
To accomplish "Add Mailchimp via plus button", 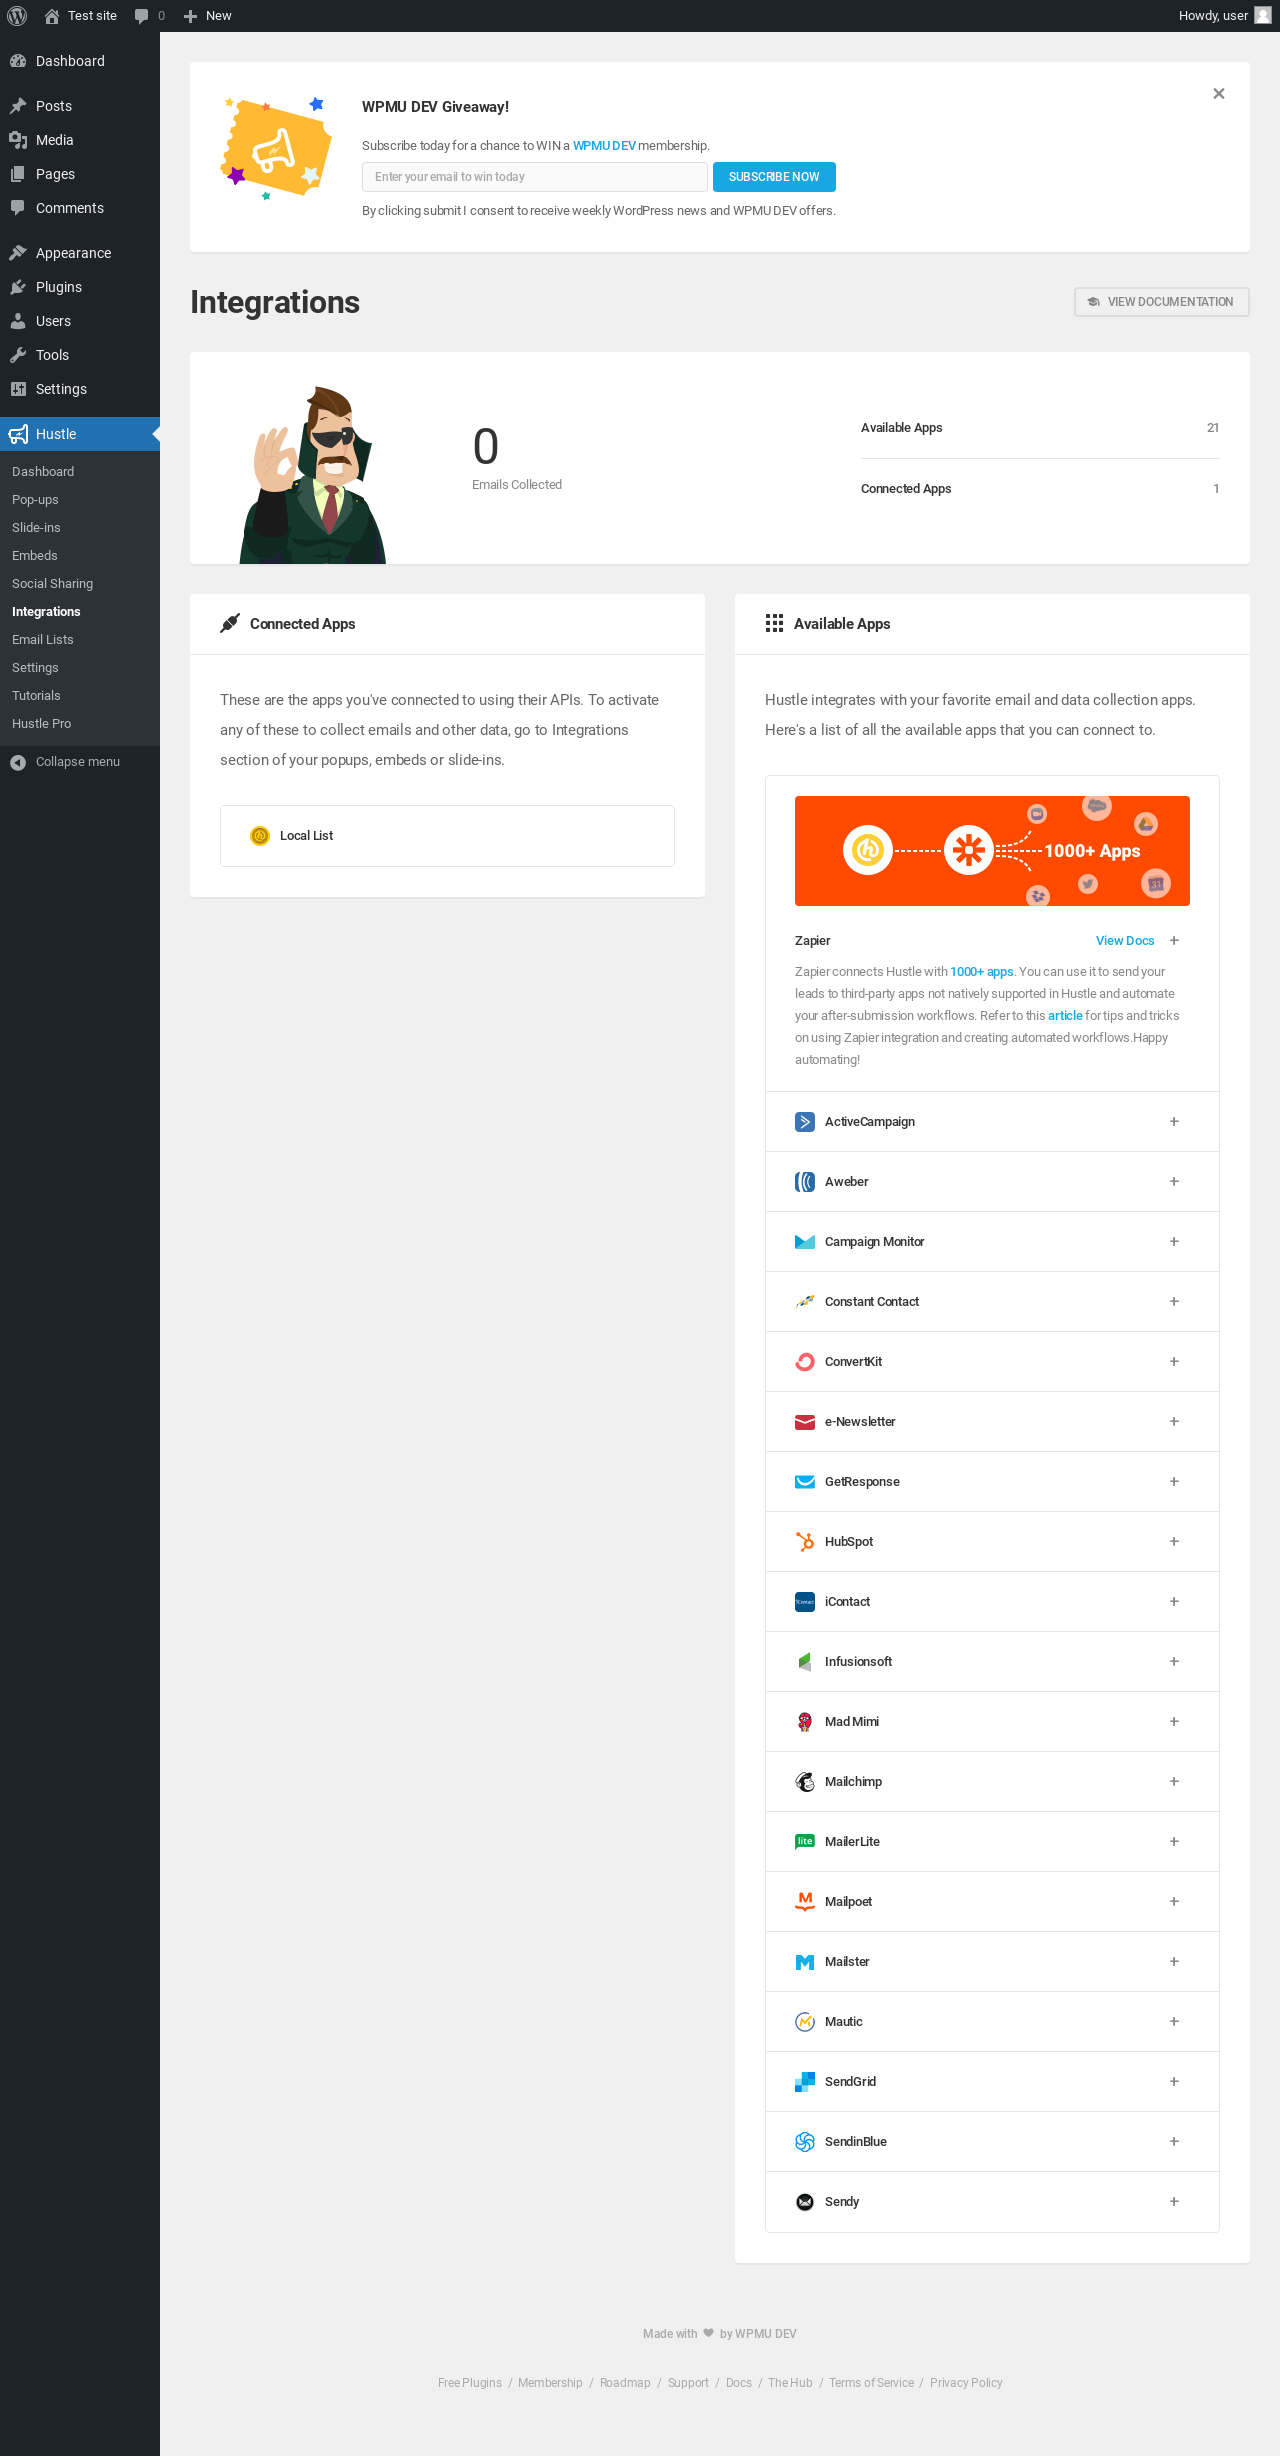I will point(1174,1782).
